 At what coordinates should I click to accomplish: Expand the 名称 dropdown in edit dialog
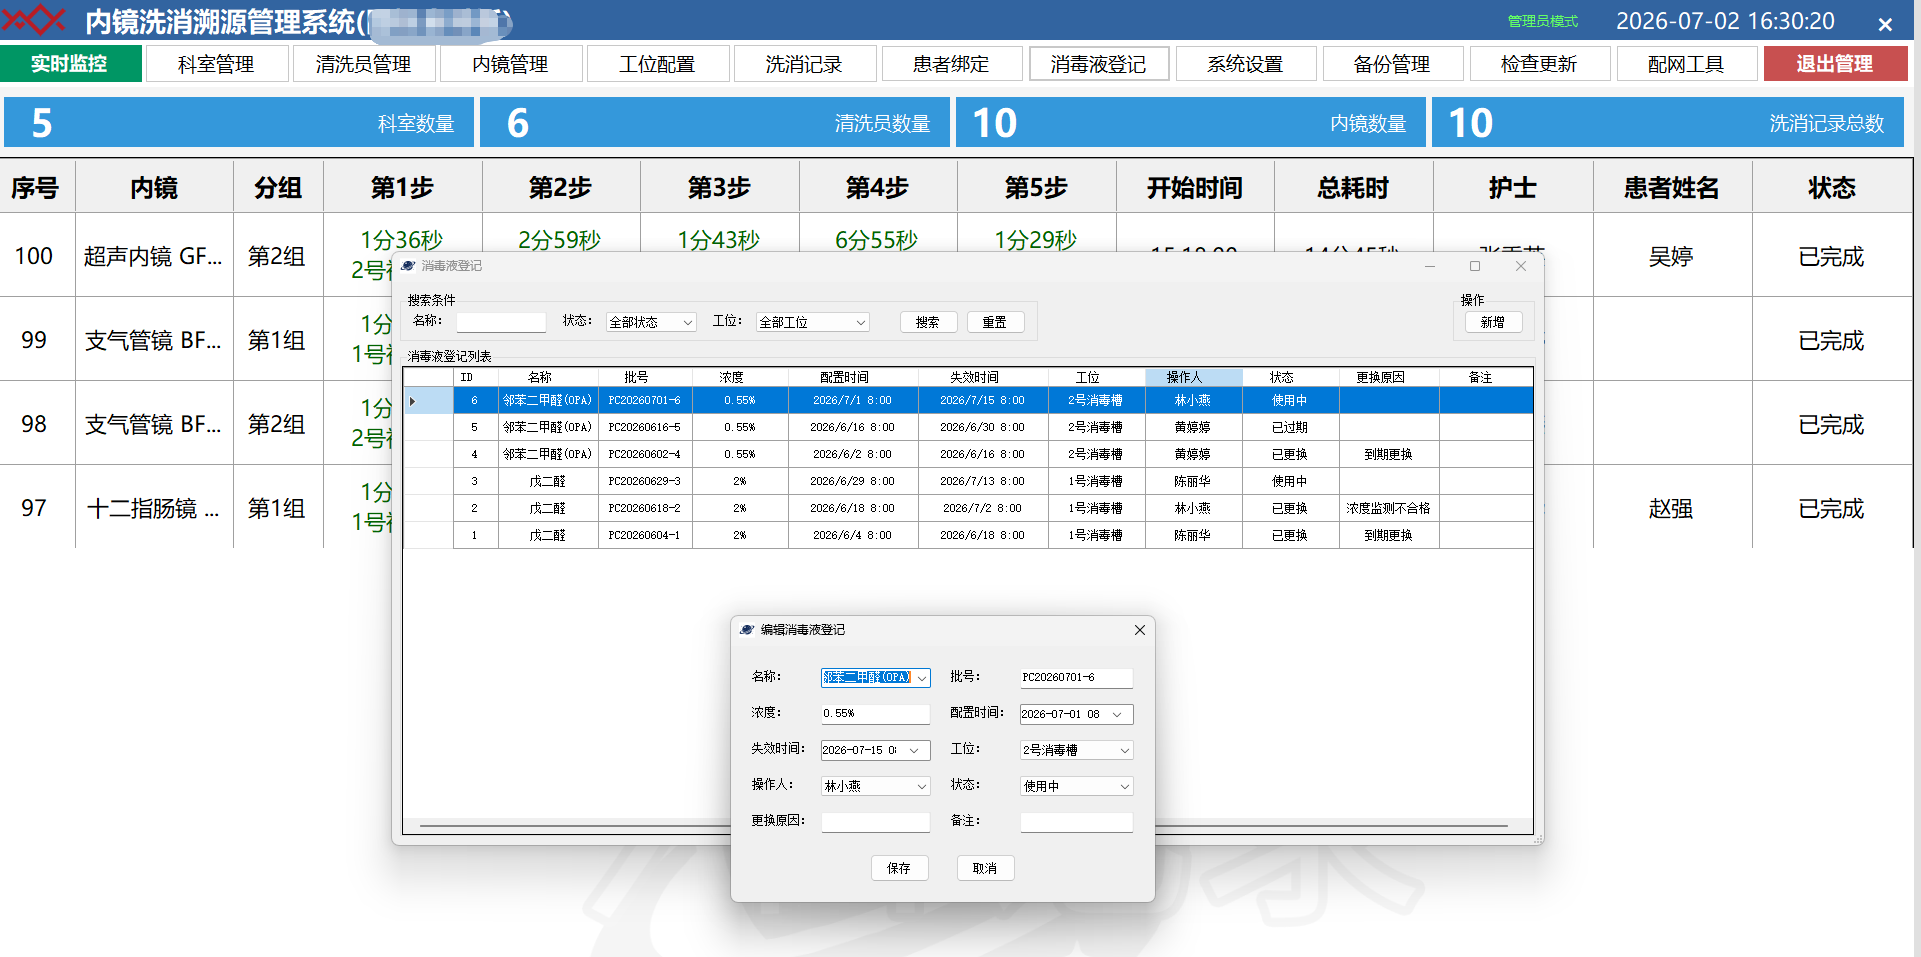click(922, 678)
